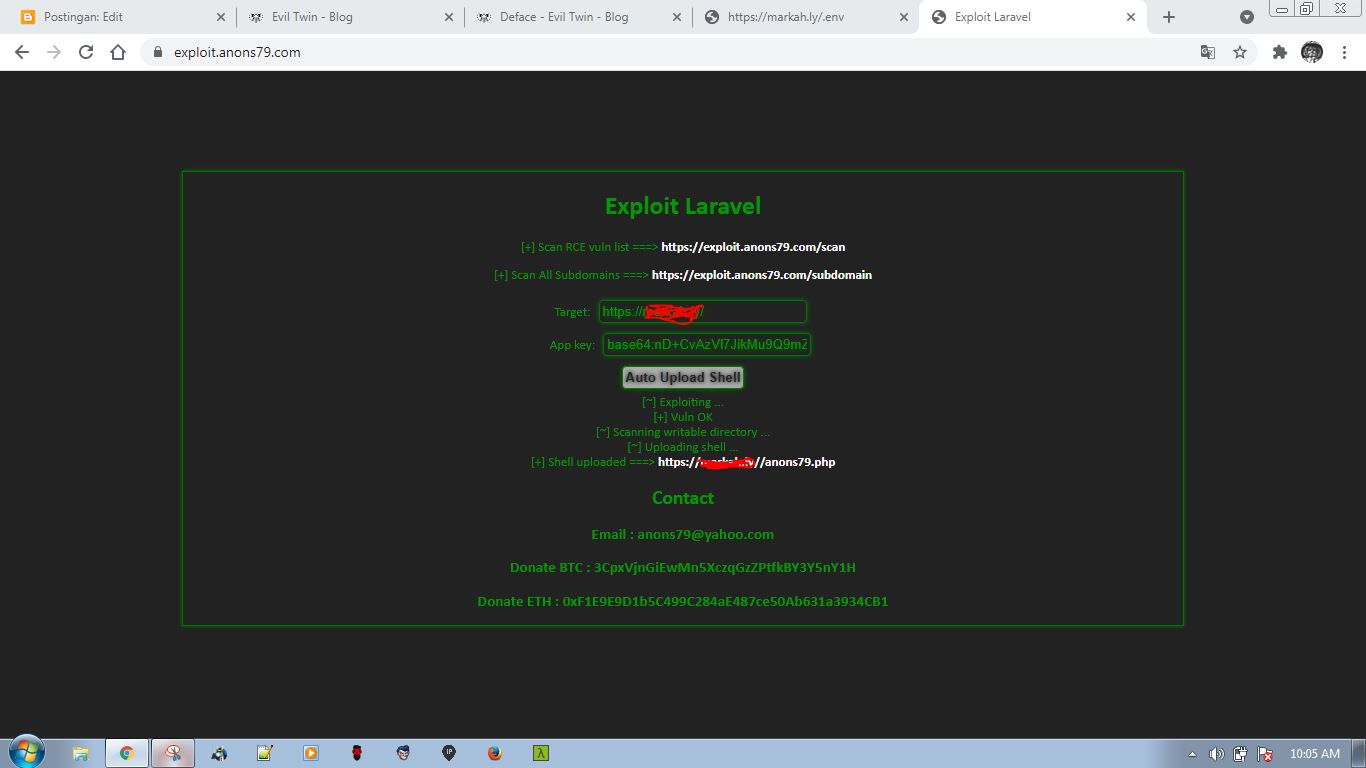Click the "[~] Uploading shell ..." line
This screenshot has height=768, width=1366.
point(683,447)
